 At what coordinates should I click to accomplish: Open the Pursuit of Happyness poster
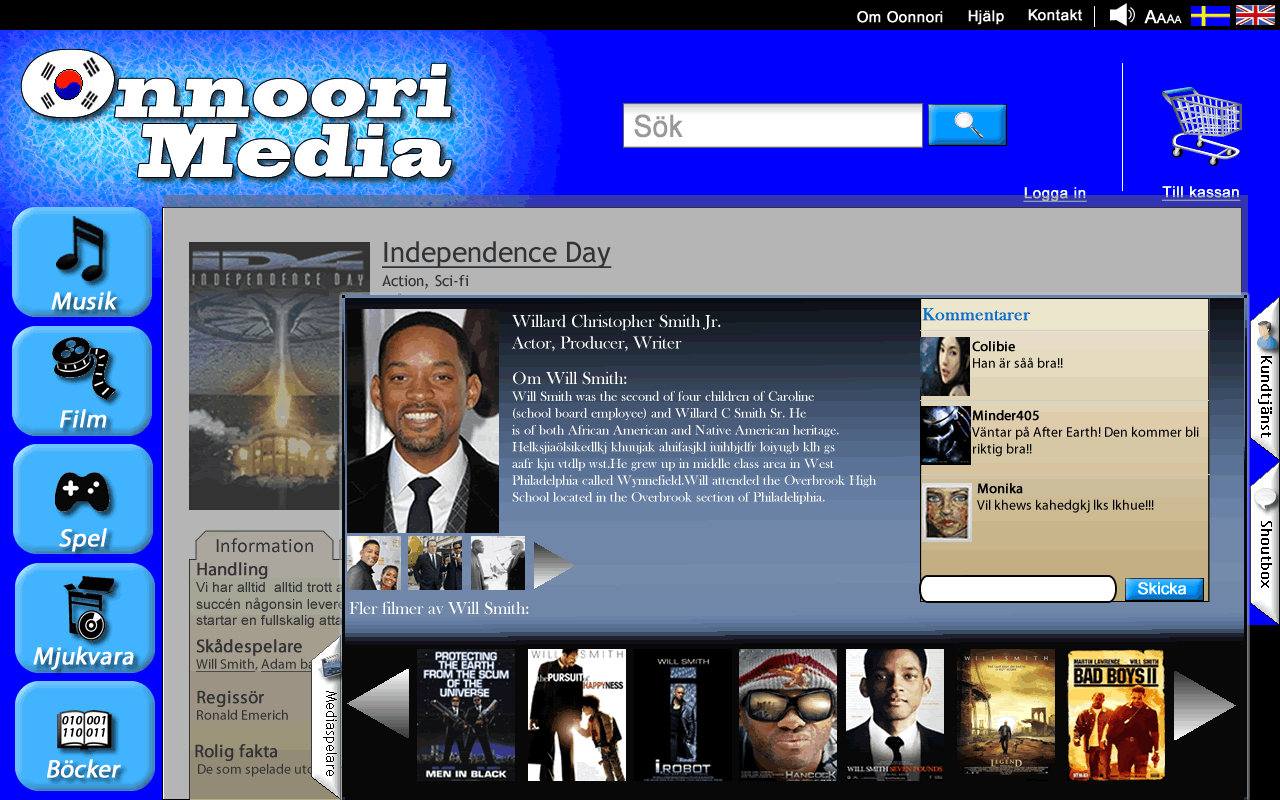577,715
